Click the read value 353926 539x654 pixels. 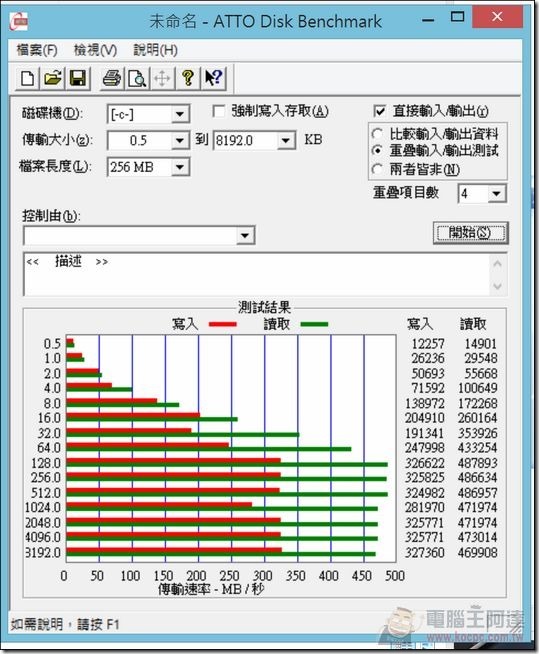tap(478, 433)
